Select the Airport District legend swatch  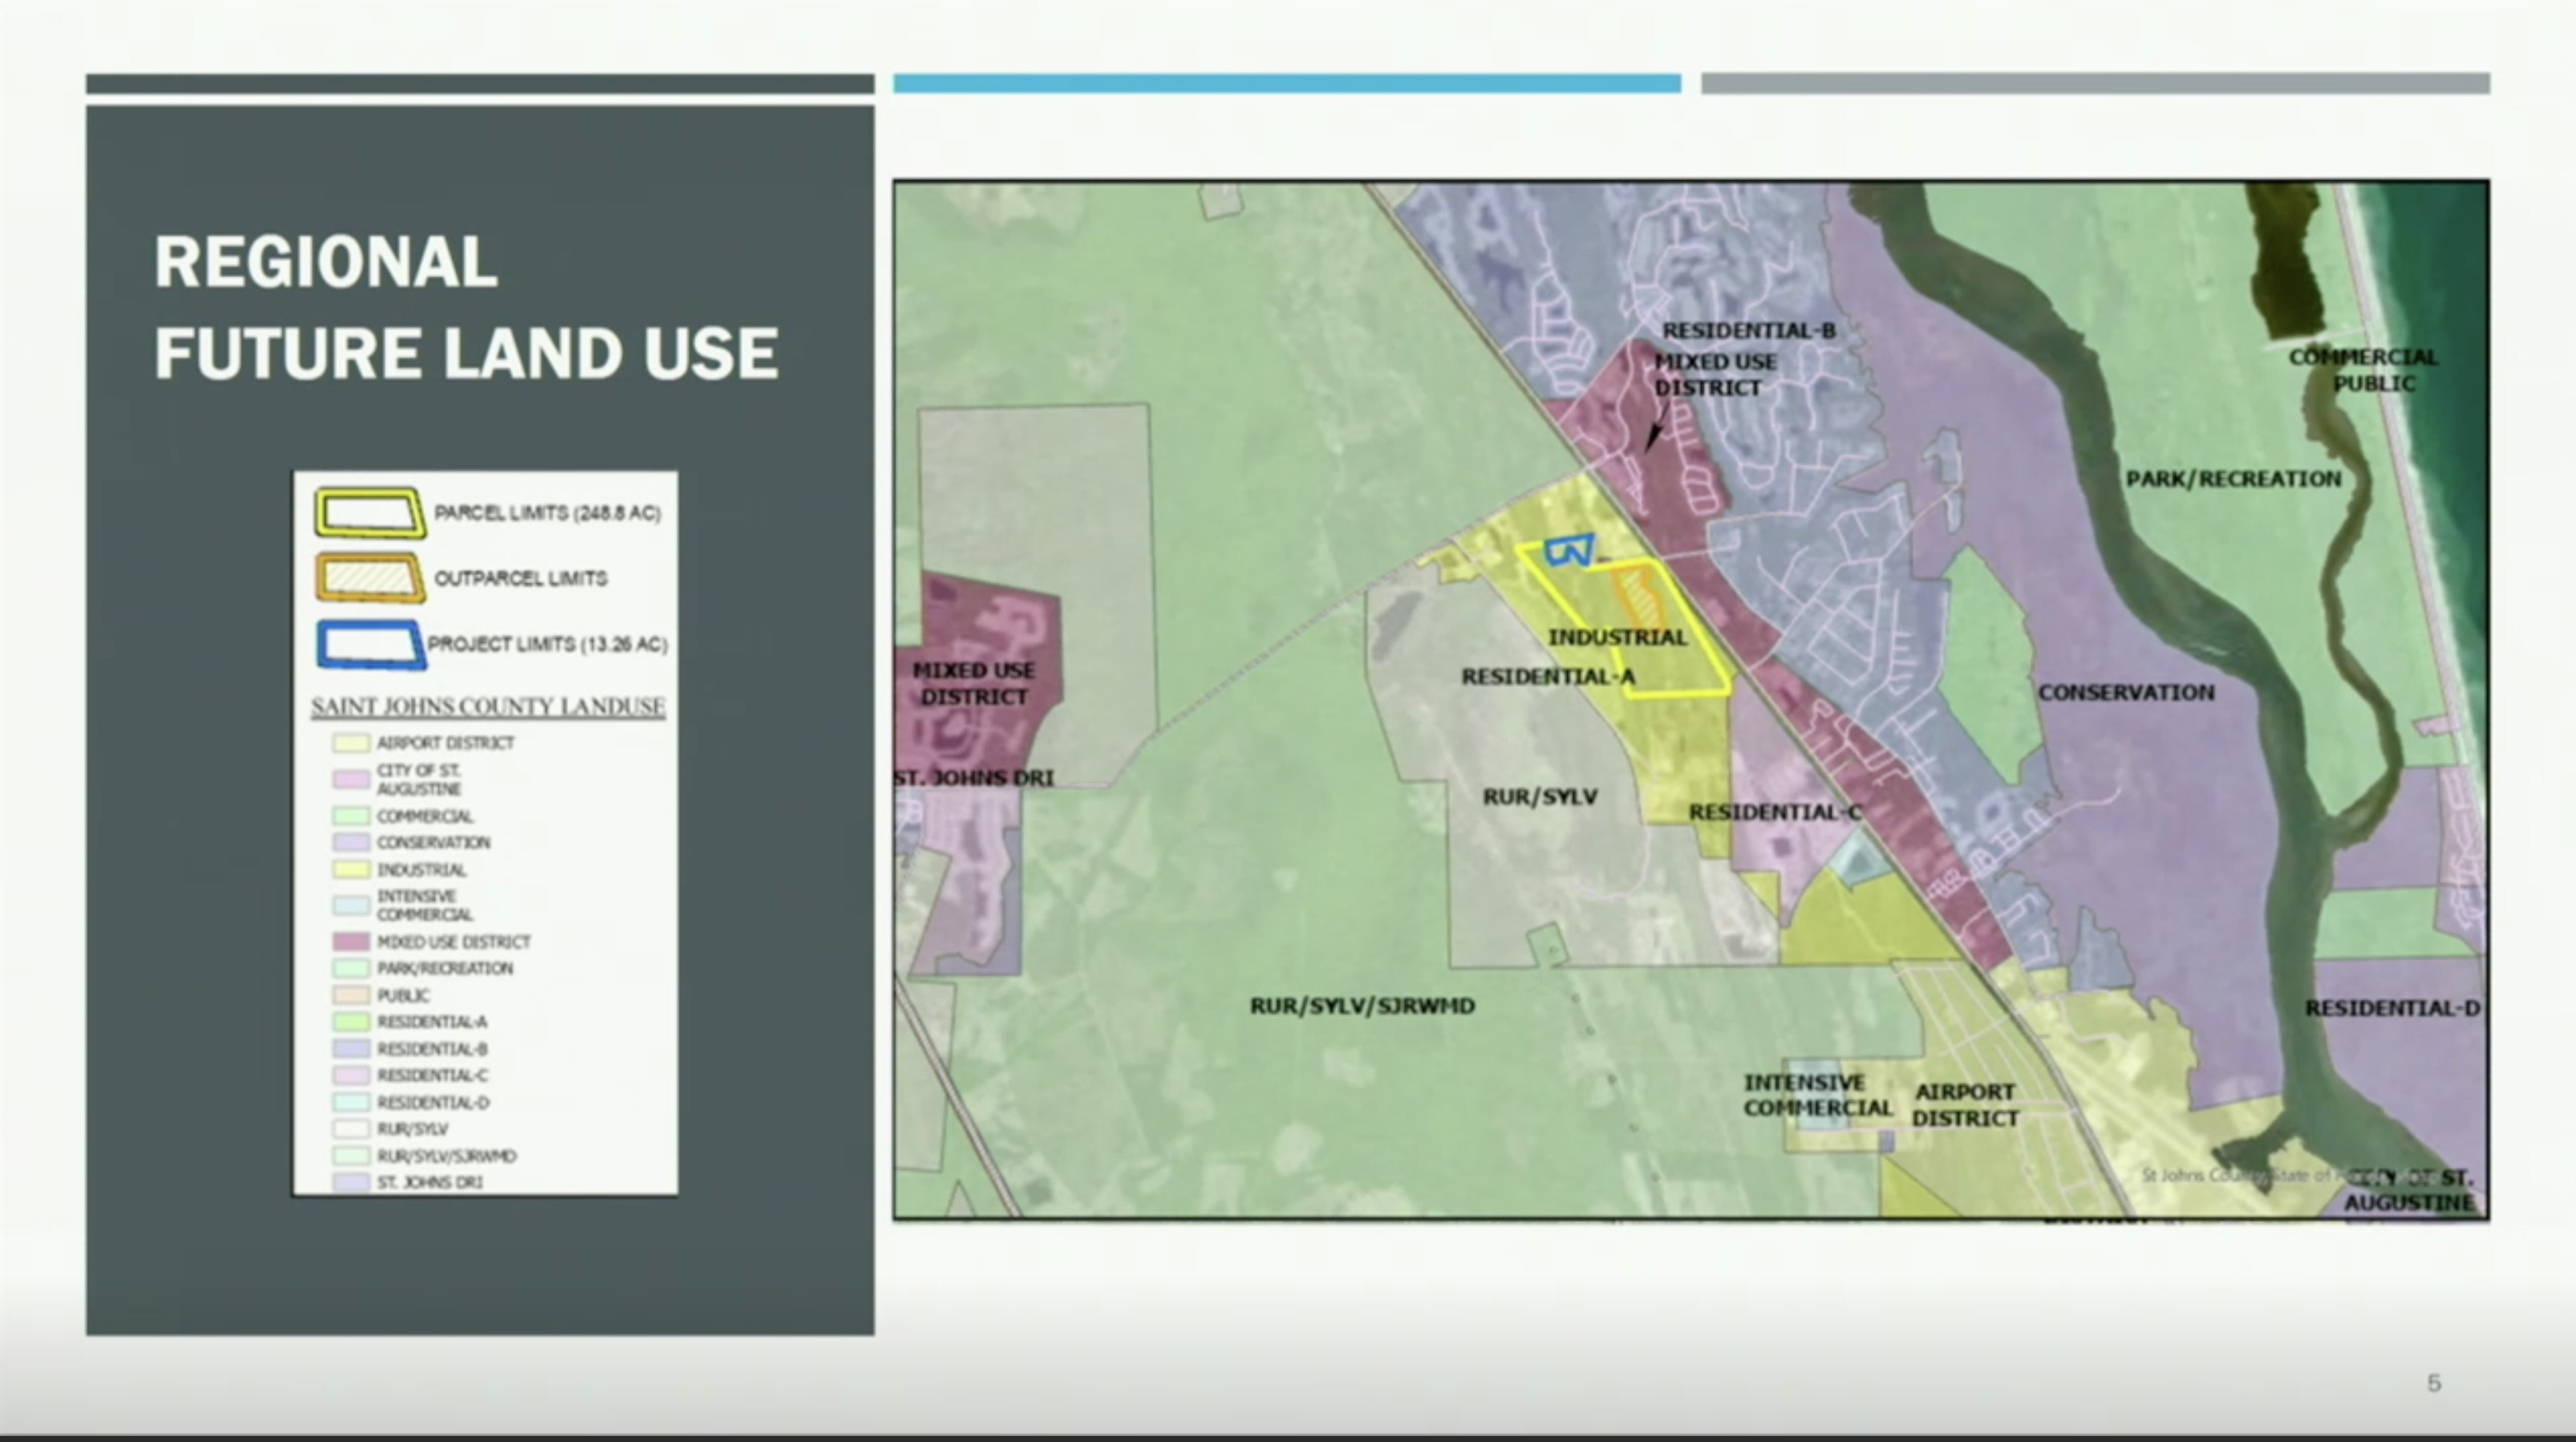351,743
